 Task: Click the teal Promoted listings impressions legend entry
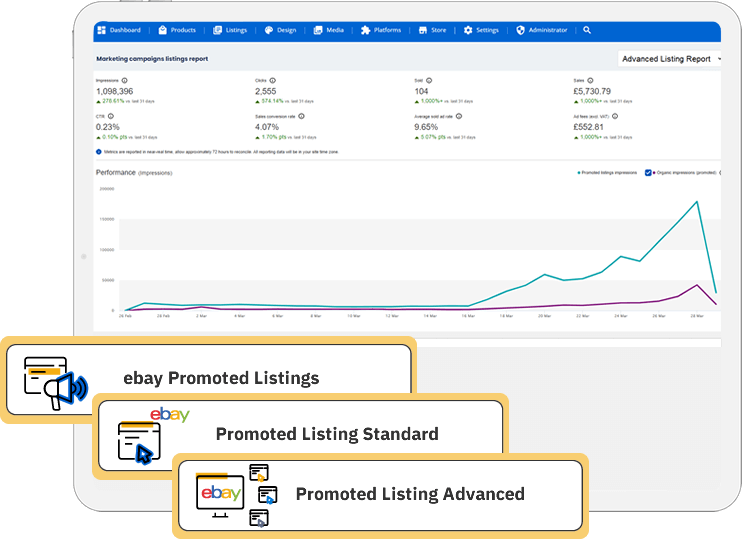click(x=607, y=173)
